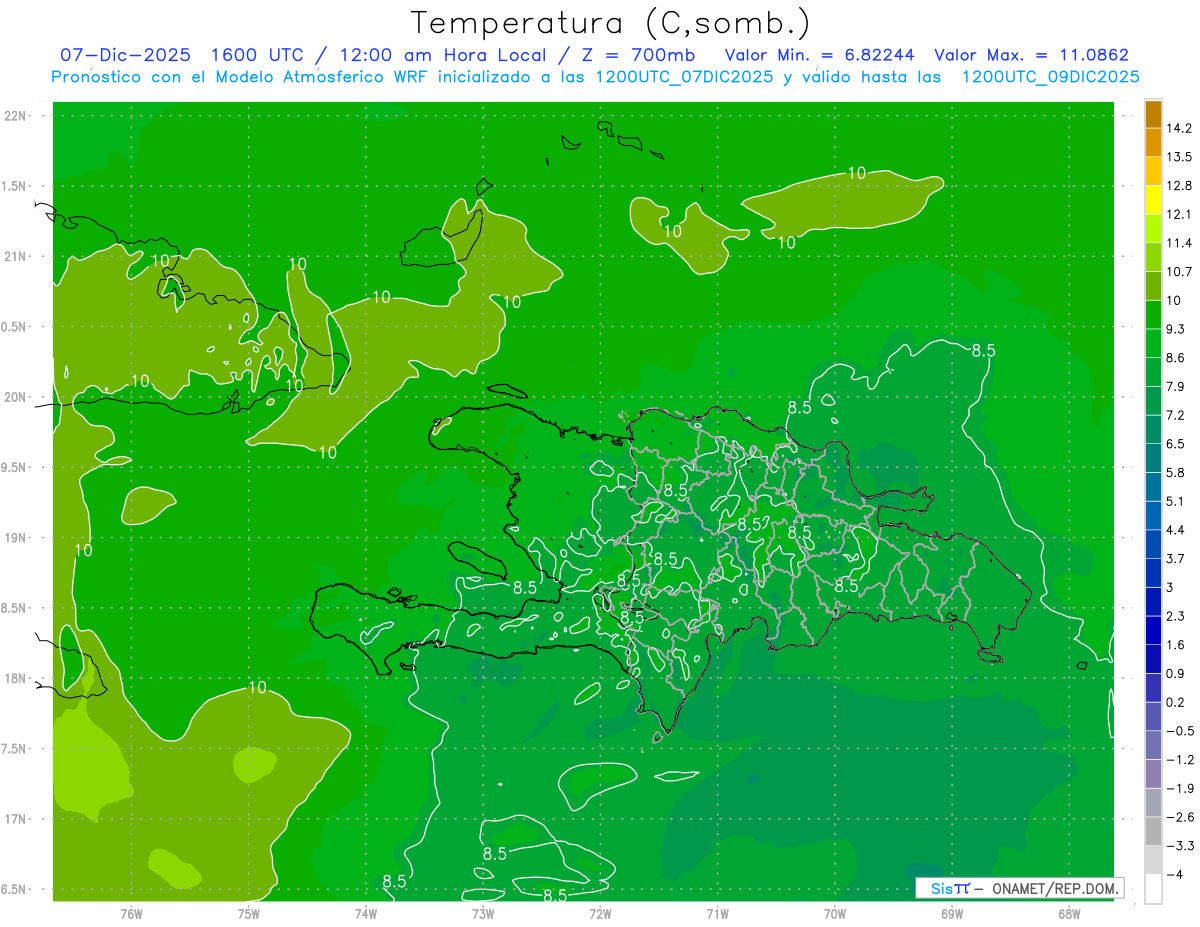1200x927 pixels.
Task: Click 'Valor Max. = 11.0862' readout
Action: [x=1031, y=55]
